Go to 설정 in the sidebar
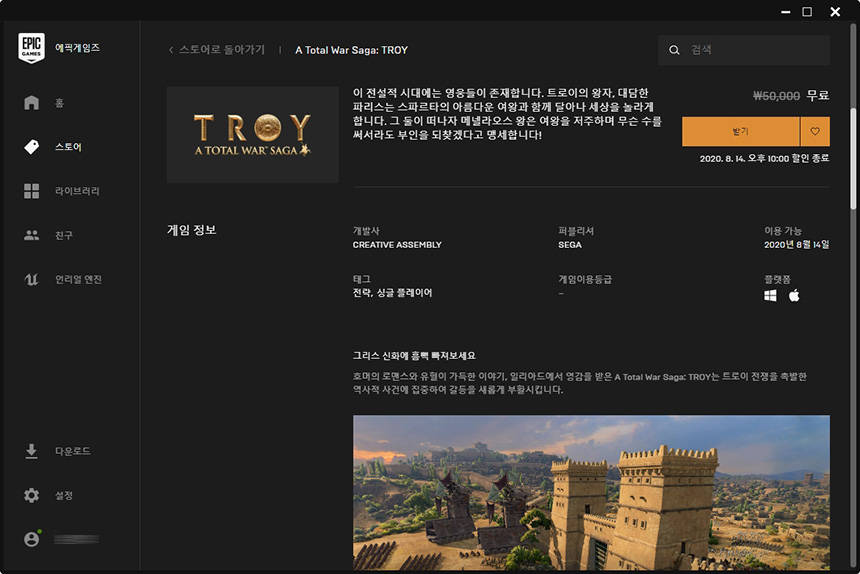The height and width of the screenshot is (574, 860). tap(64, 496)
